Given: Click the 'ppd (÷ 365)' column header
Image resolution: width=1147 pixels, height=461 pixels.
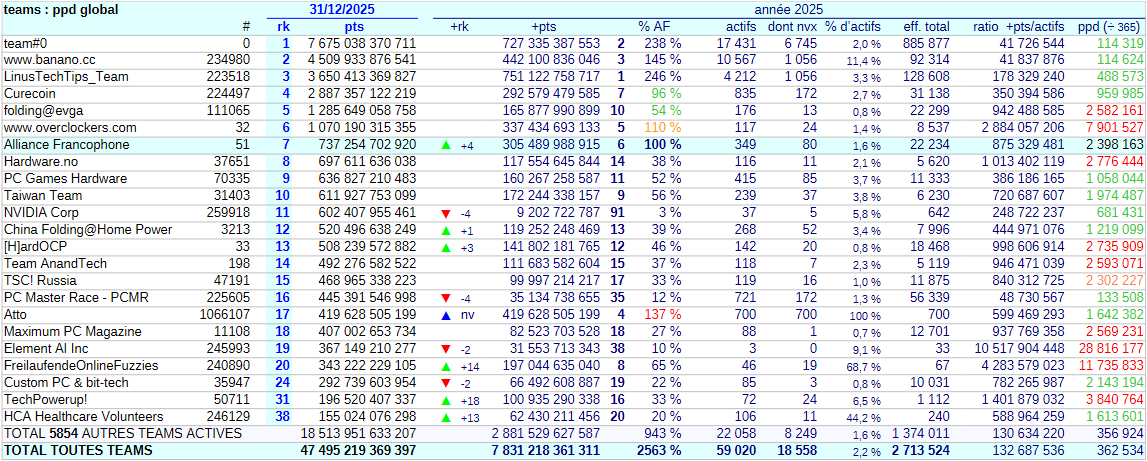Looking at the screenshot, I should (1110, 26).
